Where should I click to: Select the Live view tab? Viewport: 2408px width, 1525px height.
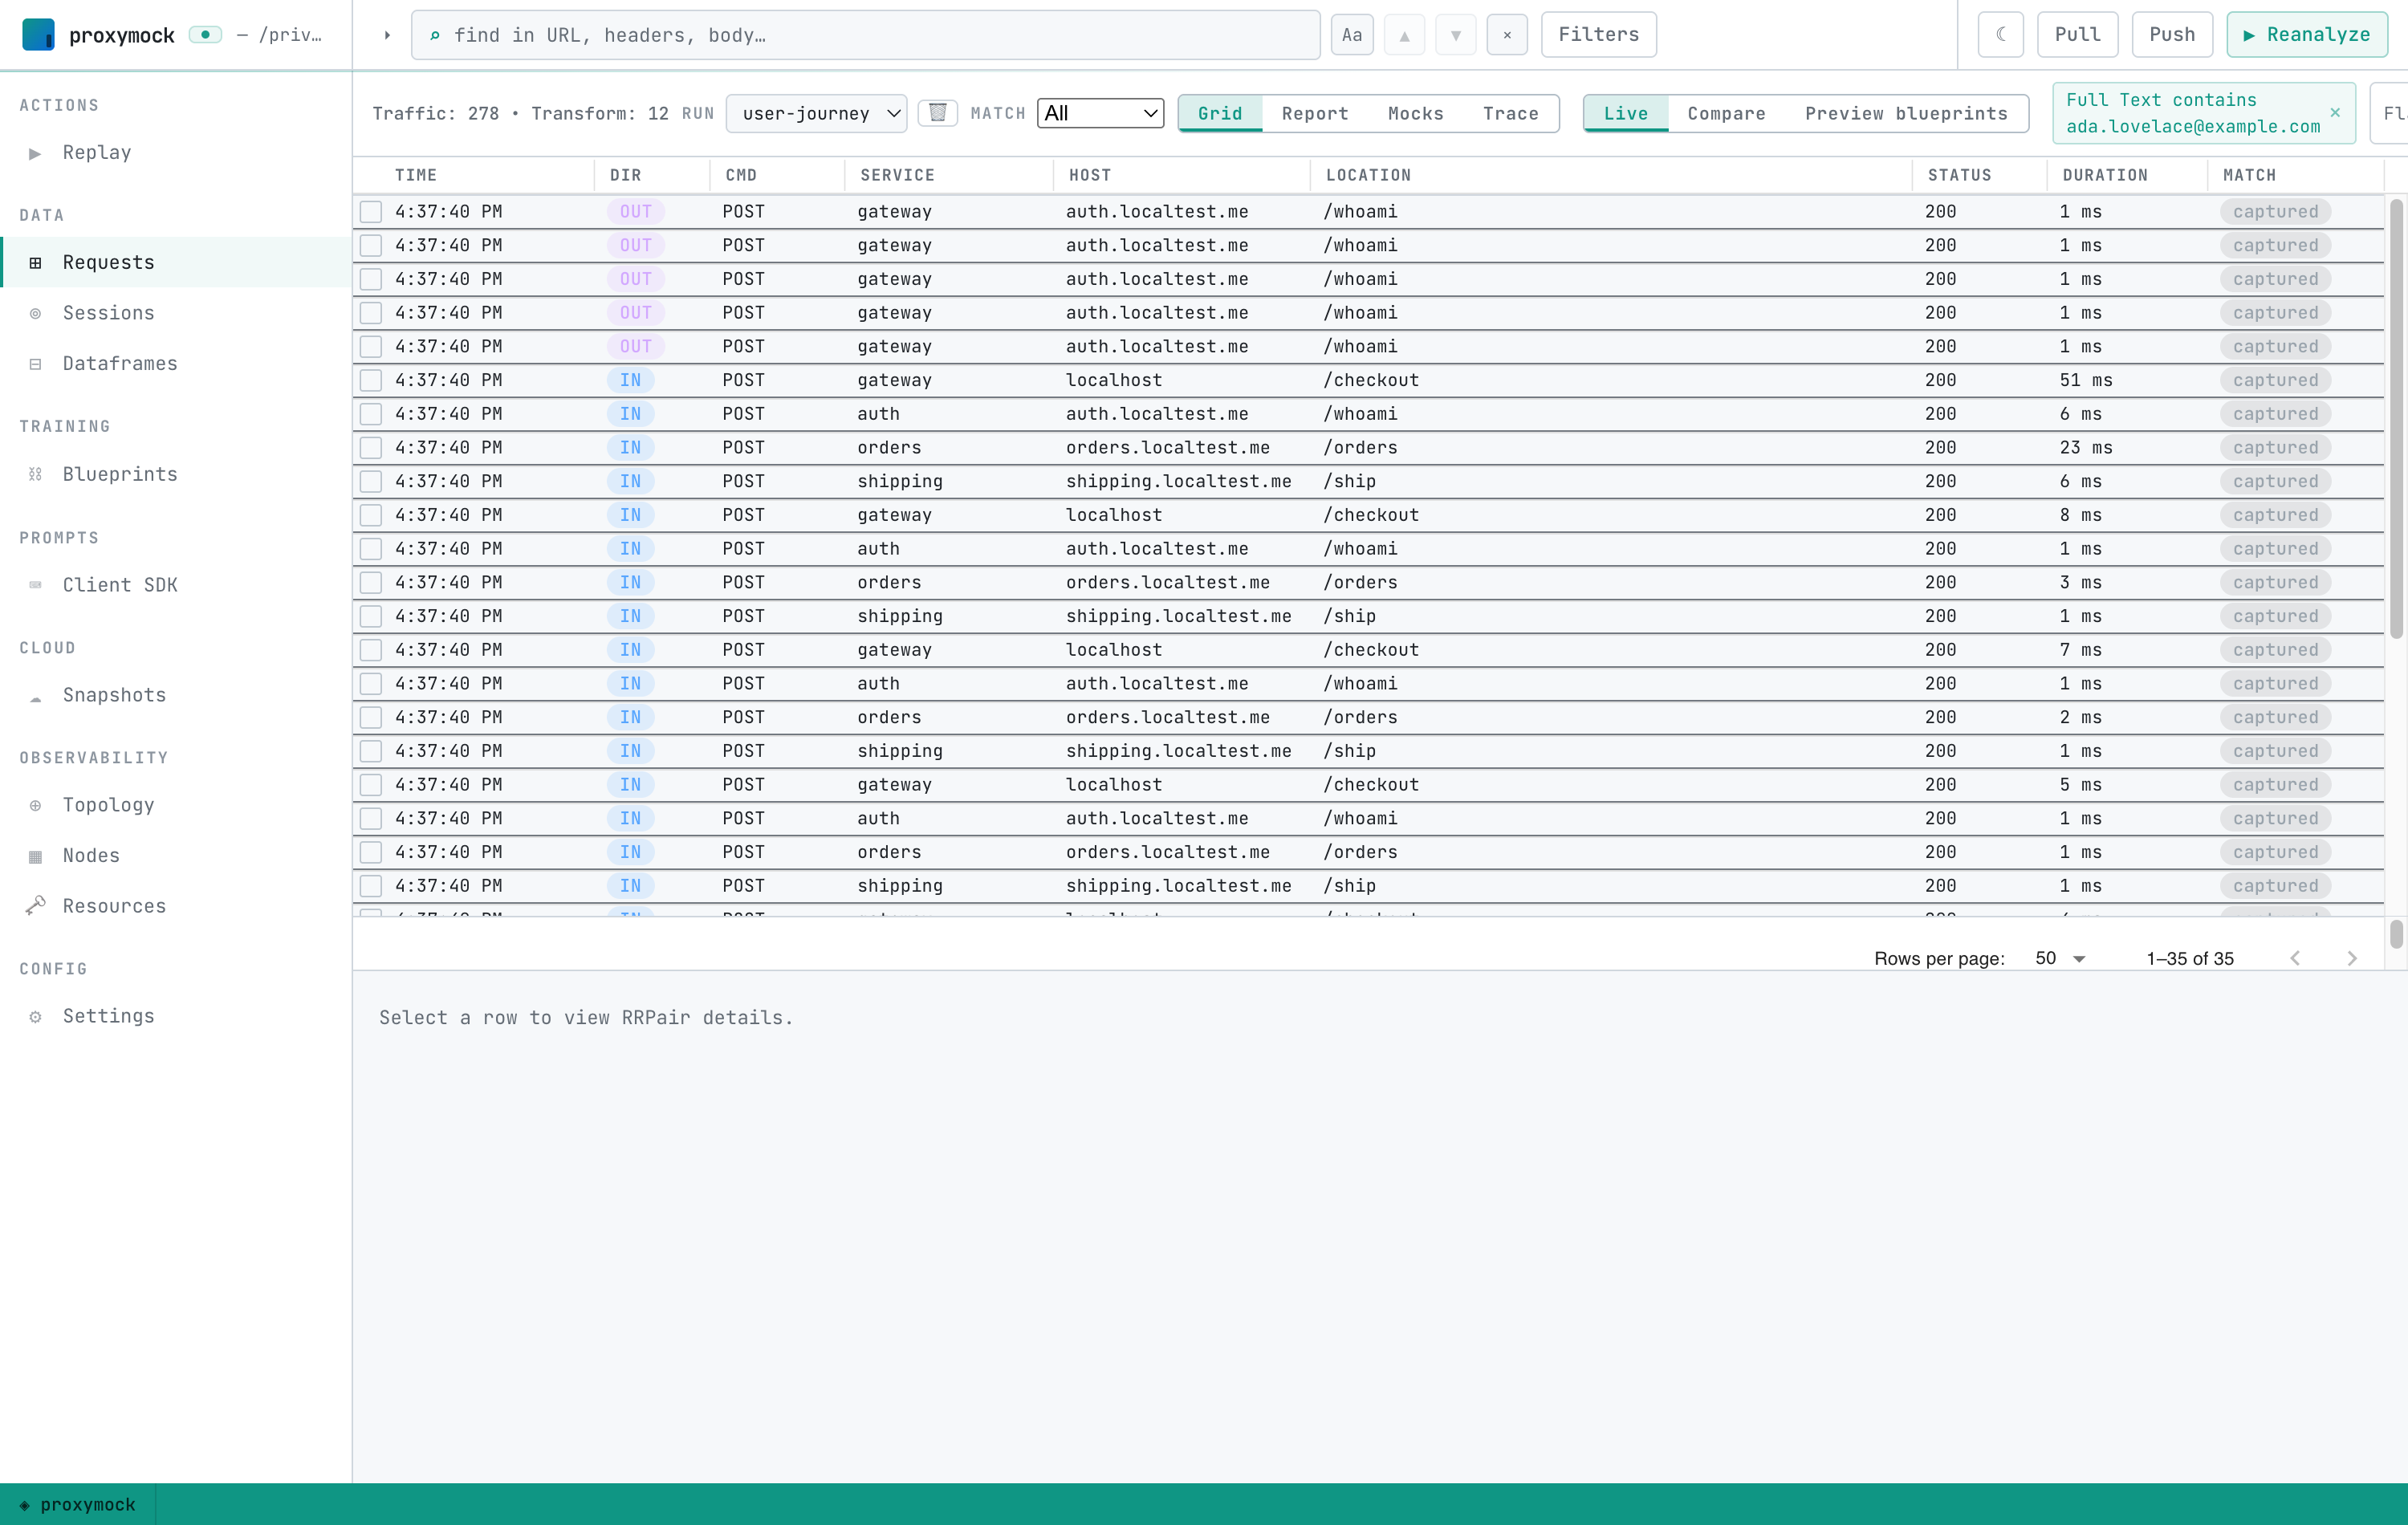[1626, 113]
